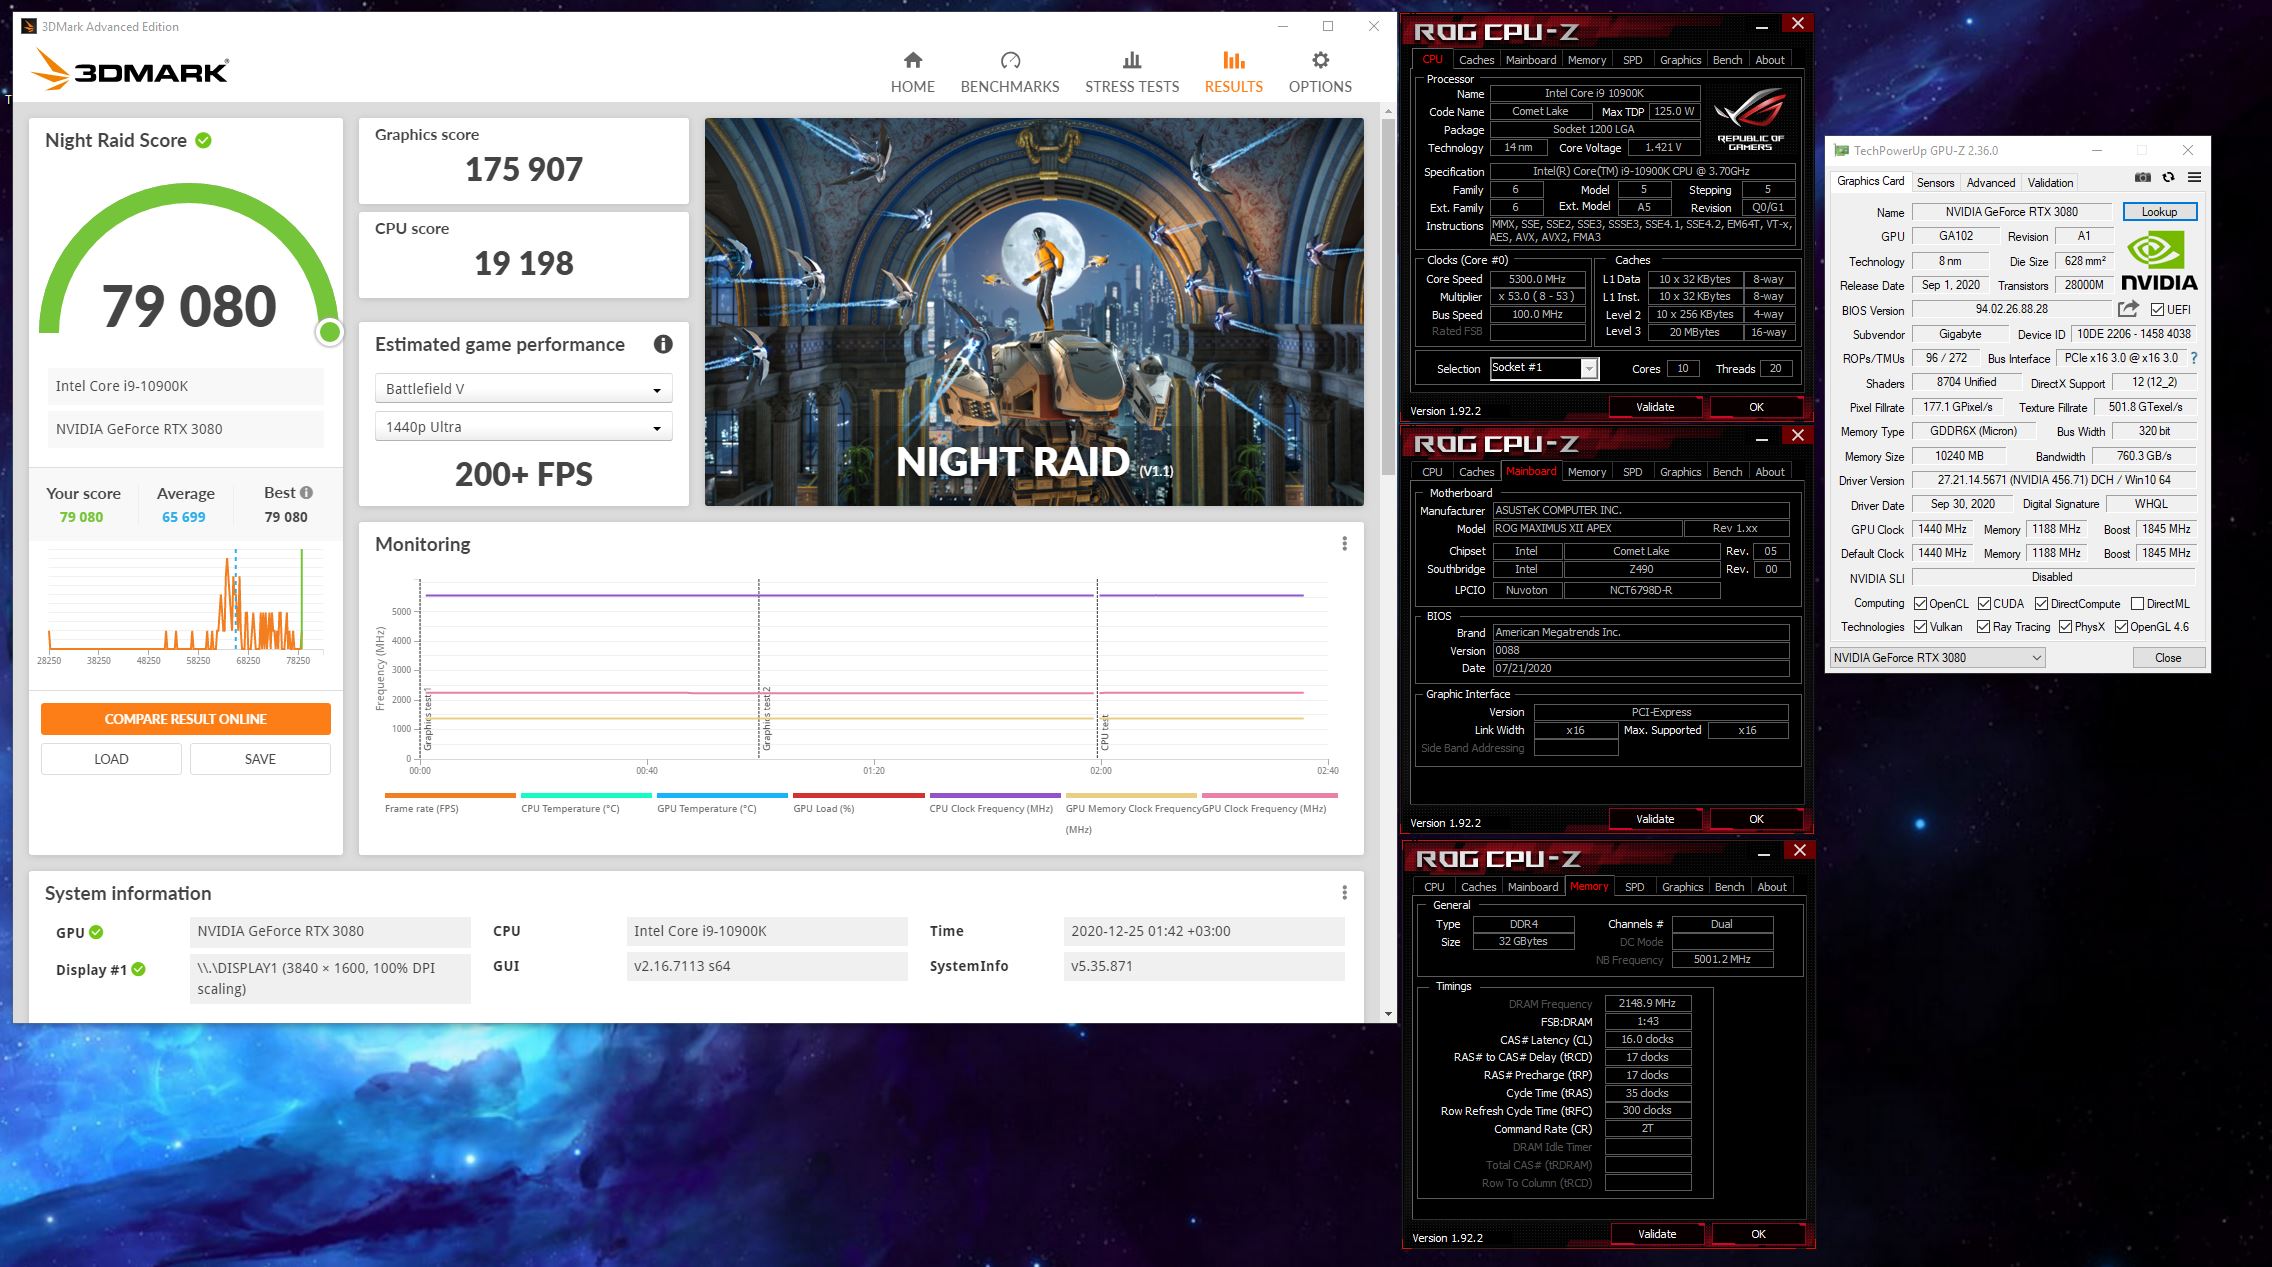Click the Lookup button in GPU-Z
Viewport: 2272px width, 1267px height.
(x=2159, y=212)
